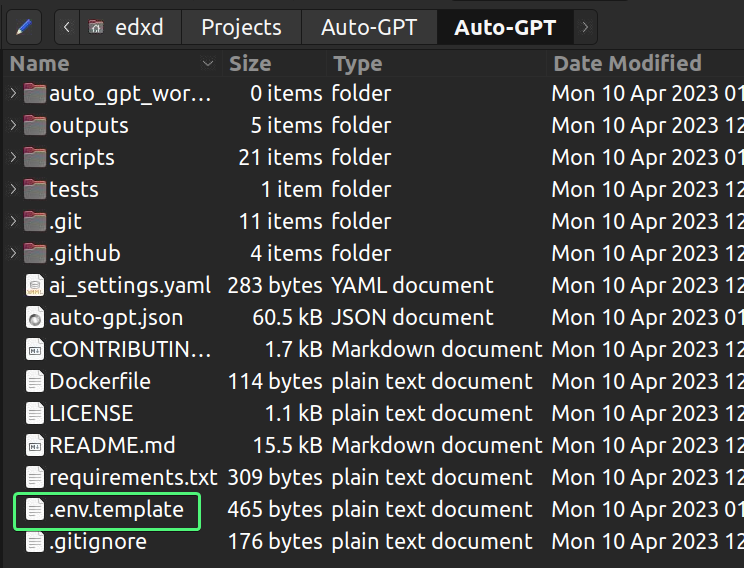
Task: Click the left path-scroll arrow
Action: pyautogui.click(x=67, y=27)
